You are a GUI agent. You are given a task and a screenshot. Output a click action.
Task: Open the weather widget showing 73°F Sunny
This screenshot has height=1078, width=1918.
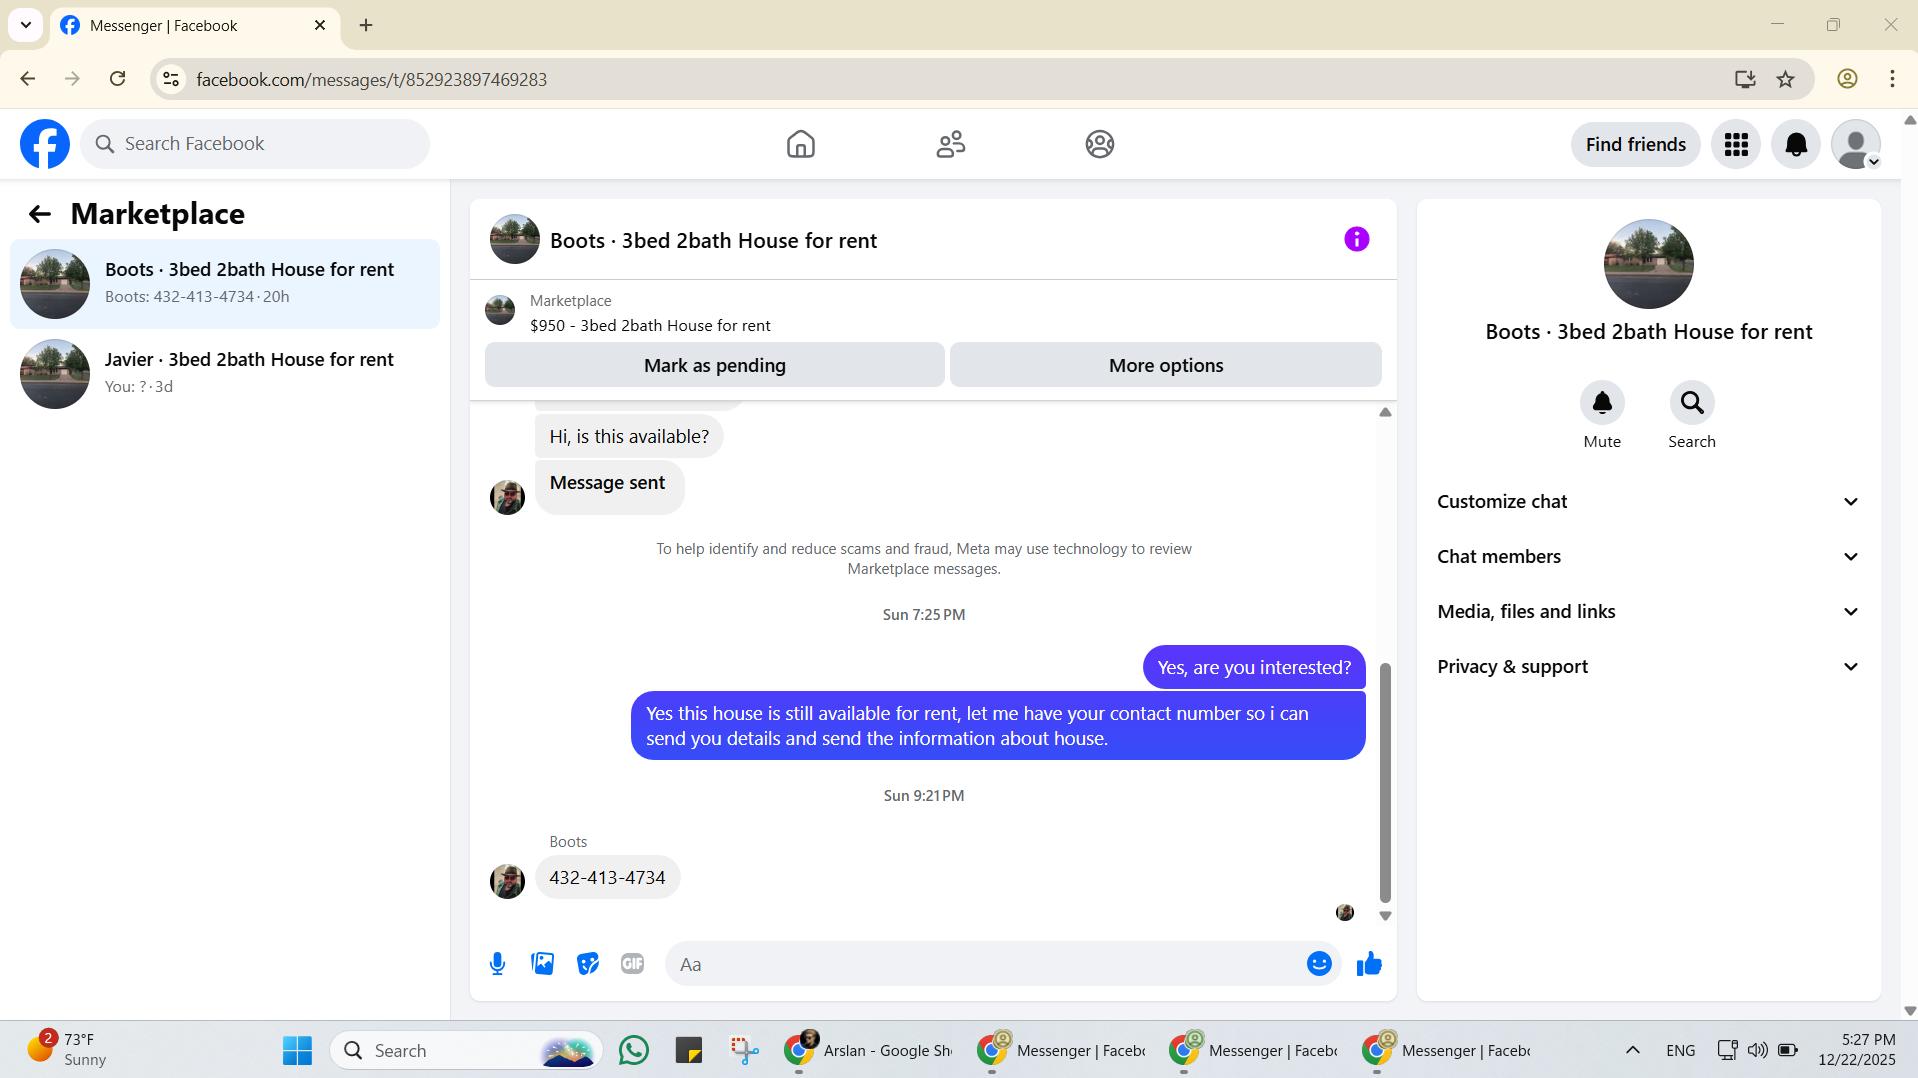click(68, 1050)
